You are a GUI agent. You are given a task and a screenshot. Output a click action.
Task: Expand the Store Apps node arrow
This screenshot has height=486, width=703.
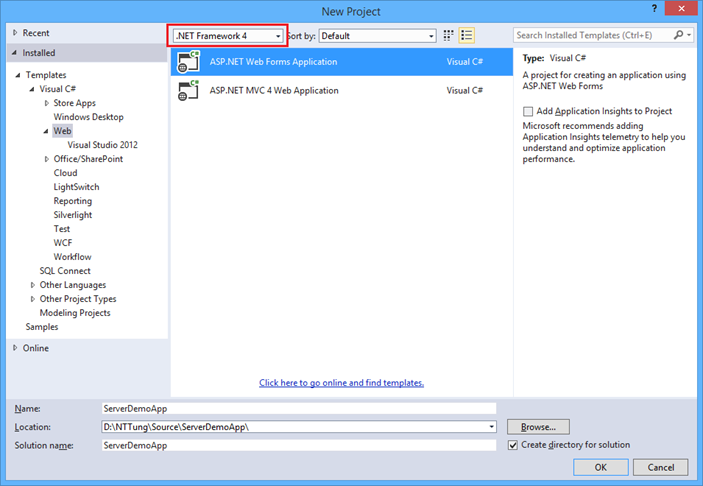click(47, 103)
